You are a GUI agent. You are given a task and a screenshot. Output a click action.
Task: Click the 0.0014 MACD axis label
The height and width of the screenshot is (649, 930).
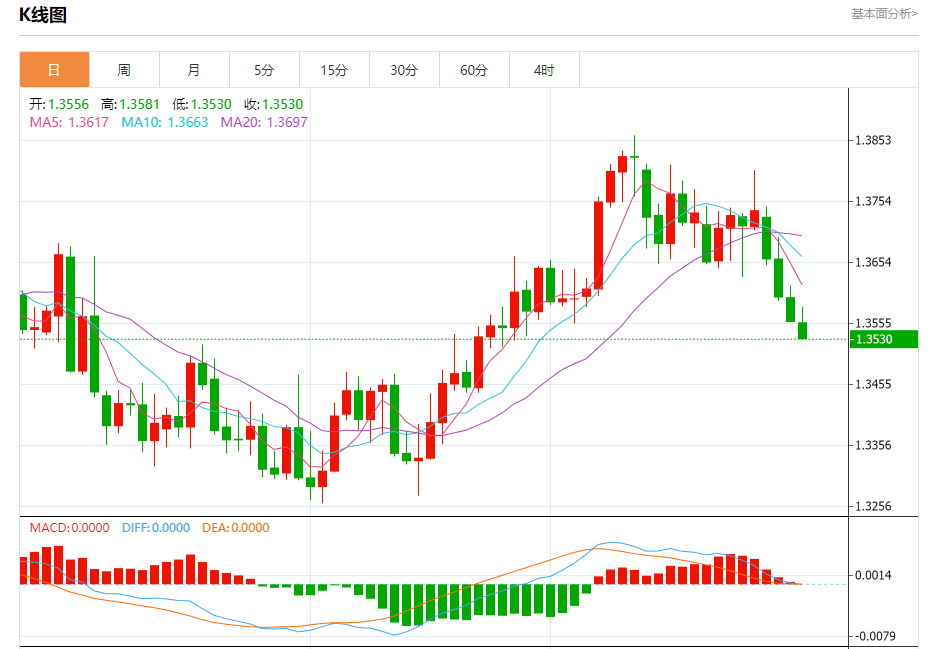pyautogui.click(x=873, y=575)
